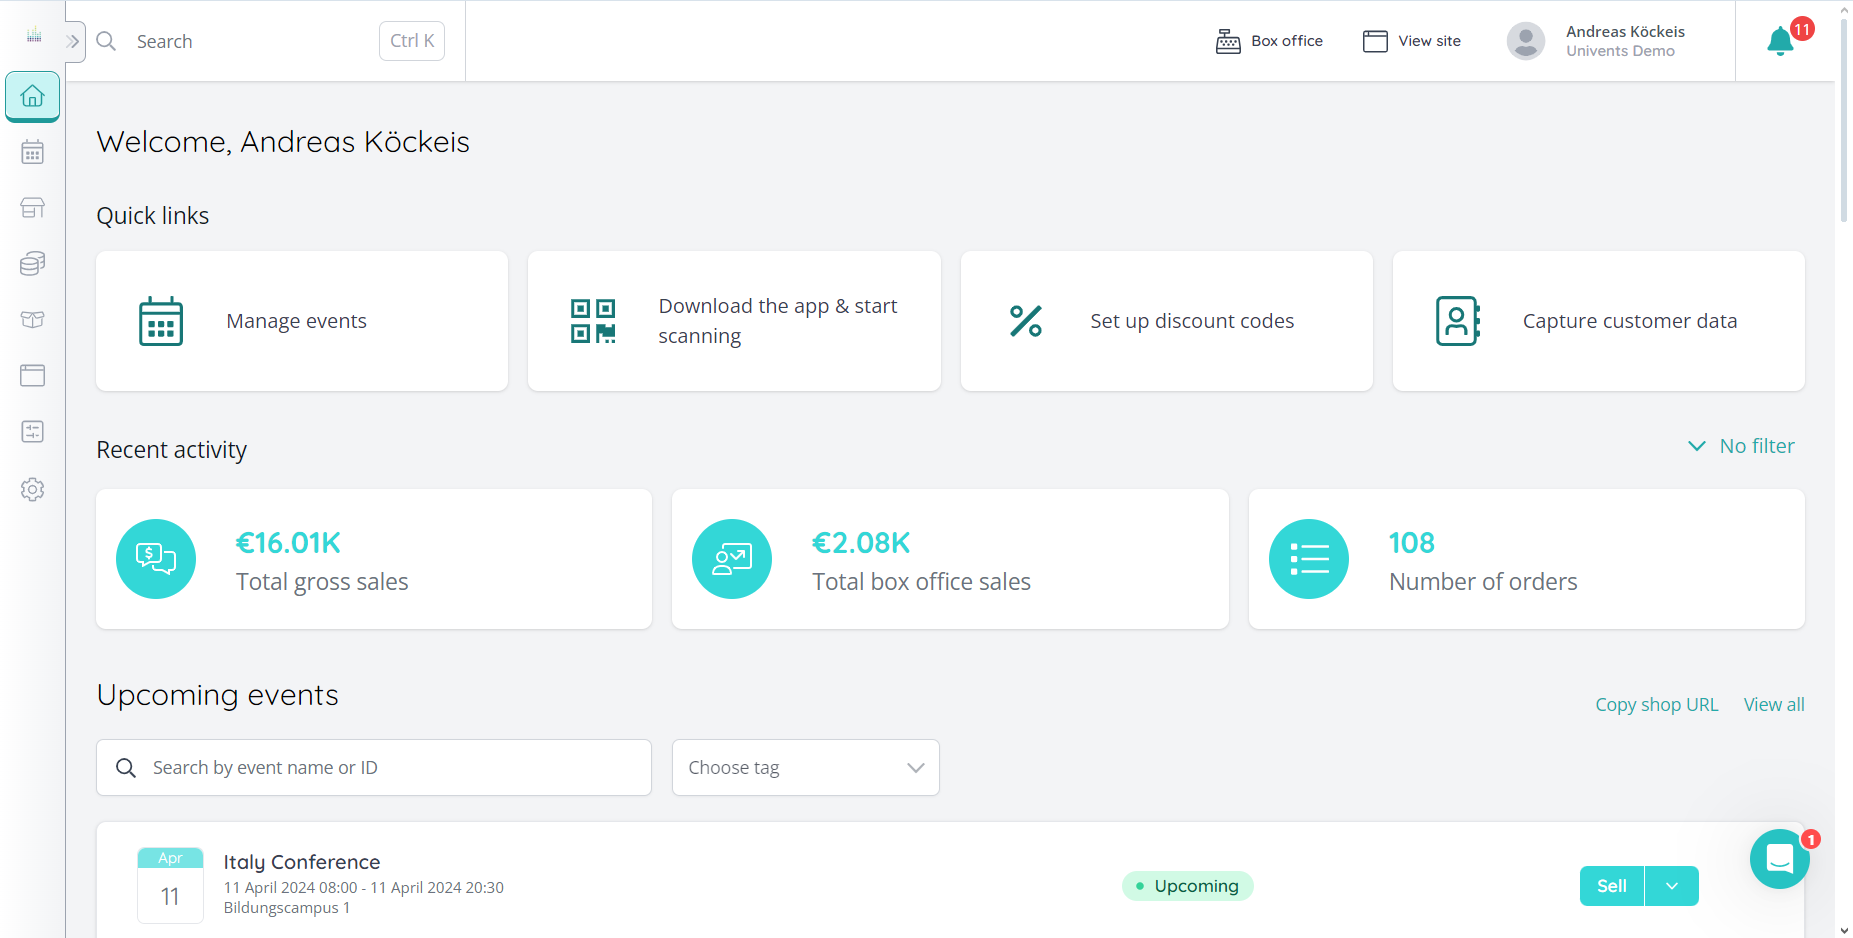1853x938 pixels.
Task: Open the Choose tag dropdown
Action: pyautogui.click(x=804, y=767)
